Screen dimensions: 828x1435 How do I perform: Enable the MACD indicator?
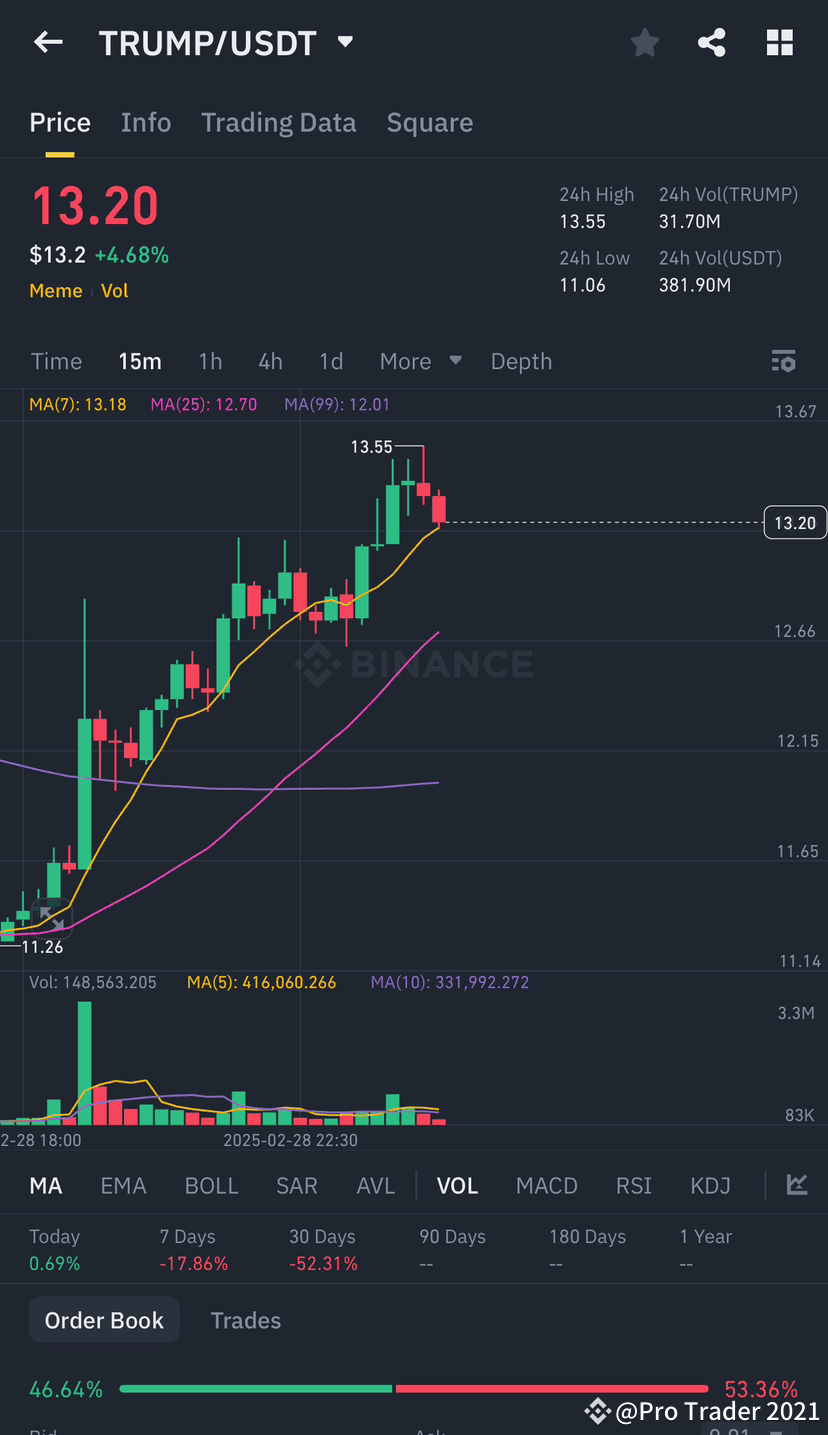pos(546,1184)
